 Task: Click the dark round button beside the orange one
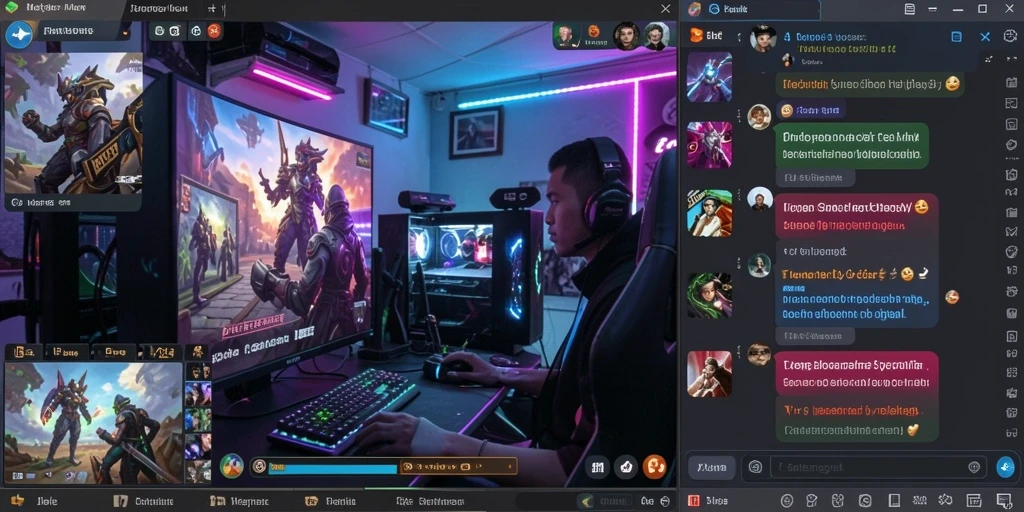[626, 466]
